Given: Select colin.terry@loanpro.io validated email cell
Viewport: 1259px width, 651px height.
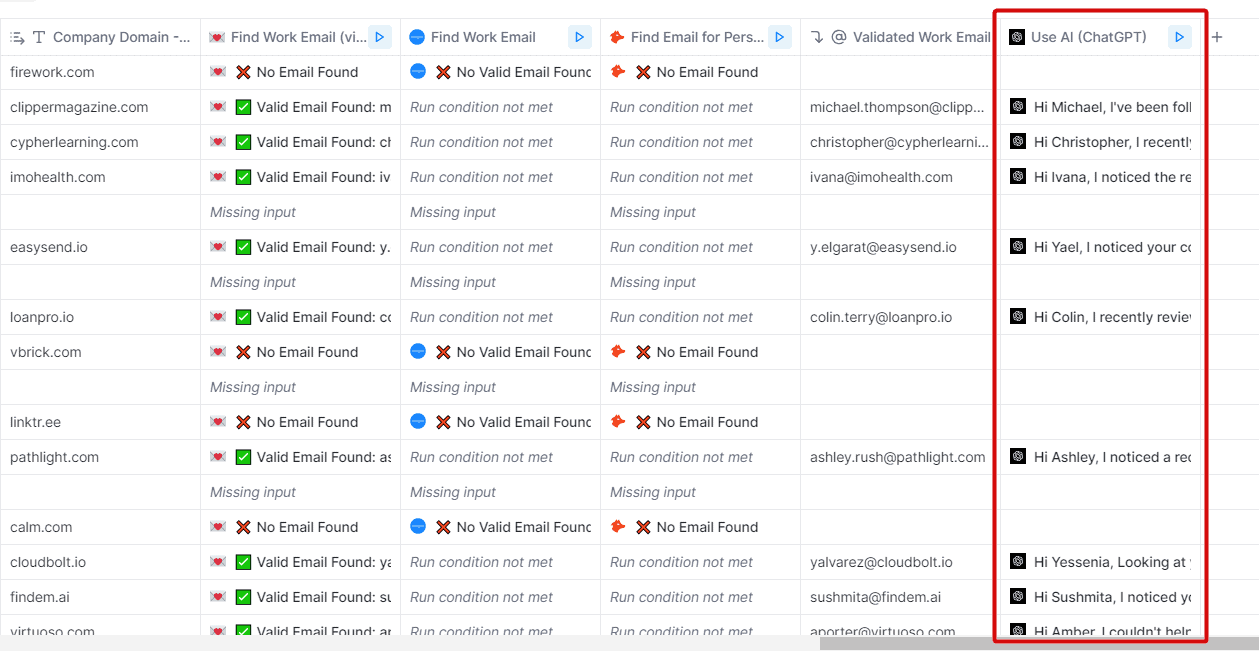Looking at the screenshot, I should tap(881, 317).
